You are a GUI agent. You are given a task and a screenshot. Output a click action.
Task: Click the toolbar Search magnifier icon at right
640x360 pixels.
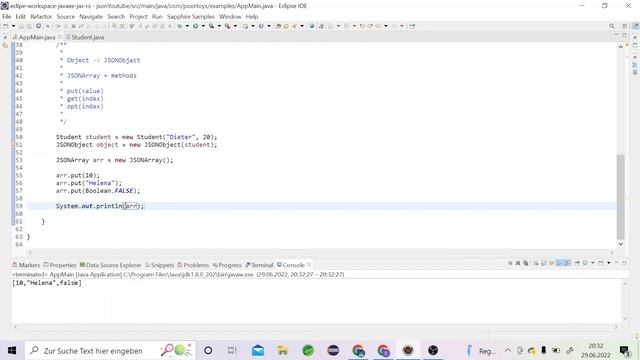tap(612, 26)
